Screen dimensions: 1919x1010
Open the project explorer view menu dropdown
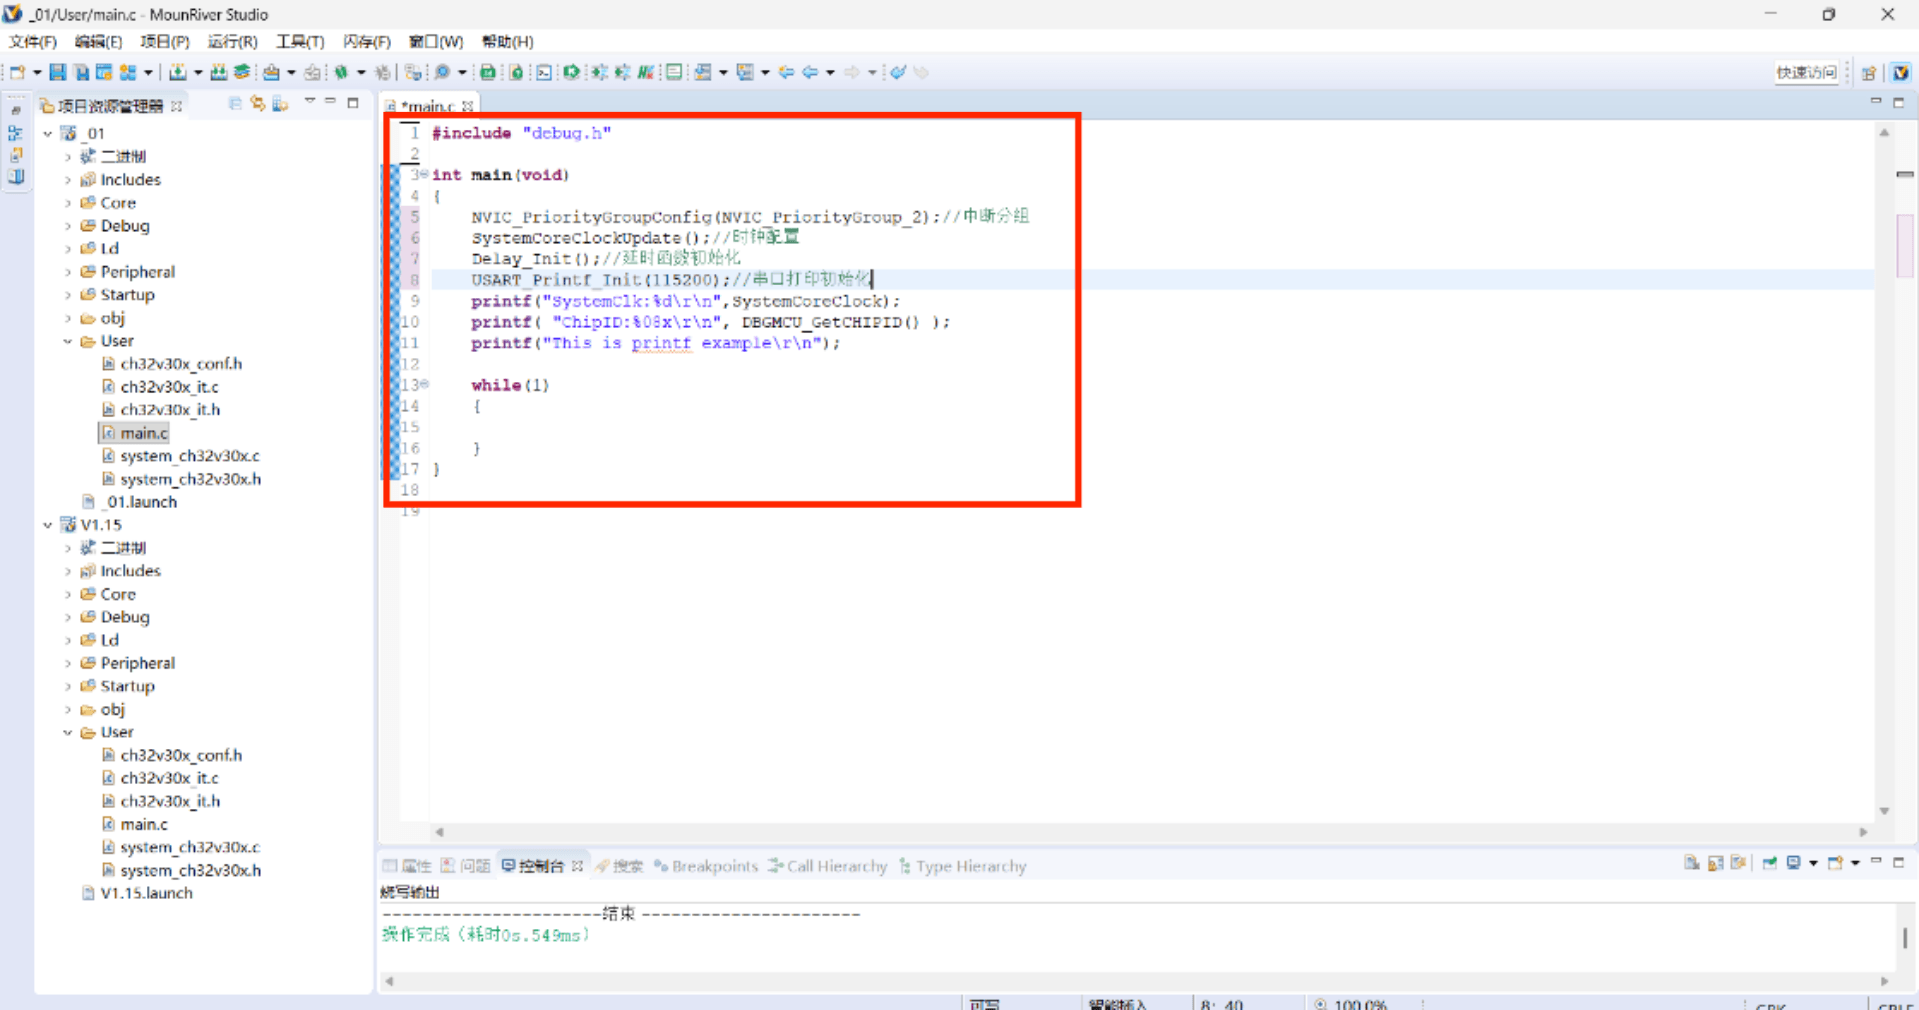coord(310,103)
